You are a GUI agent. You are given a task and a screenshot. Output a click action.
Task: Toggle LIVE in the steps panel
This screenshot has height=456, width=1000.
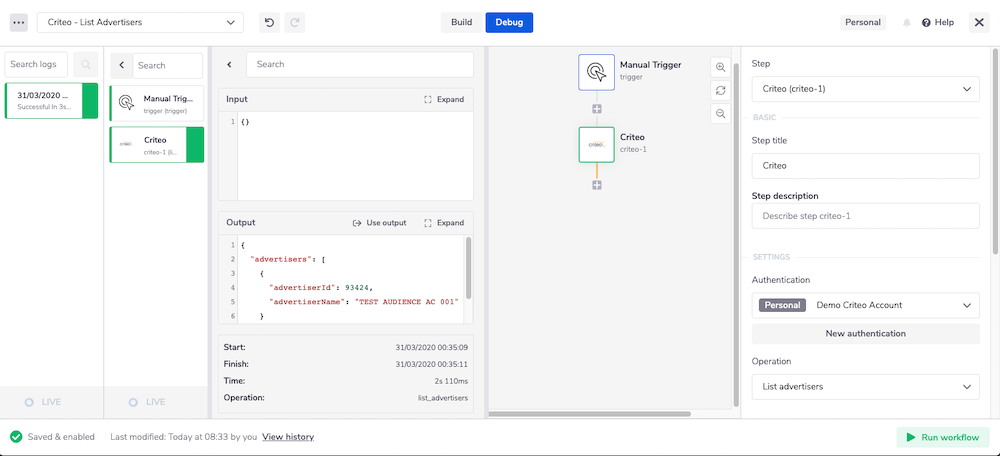147,402
